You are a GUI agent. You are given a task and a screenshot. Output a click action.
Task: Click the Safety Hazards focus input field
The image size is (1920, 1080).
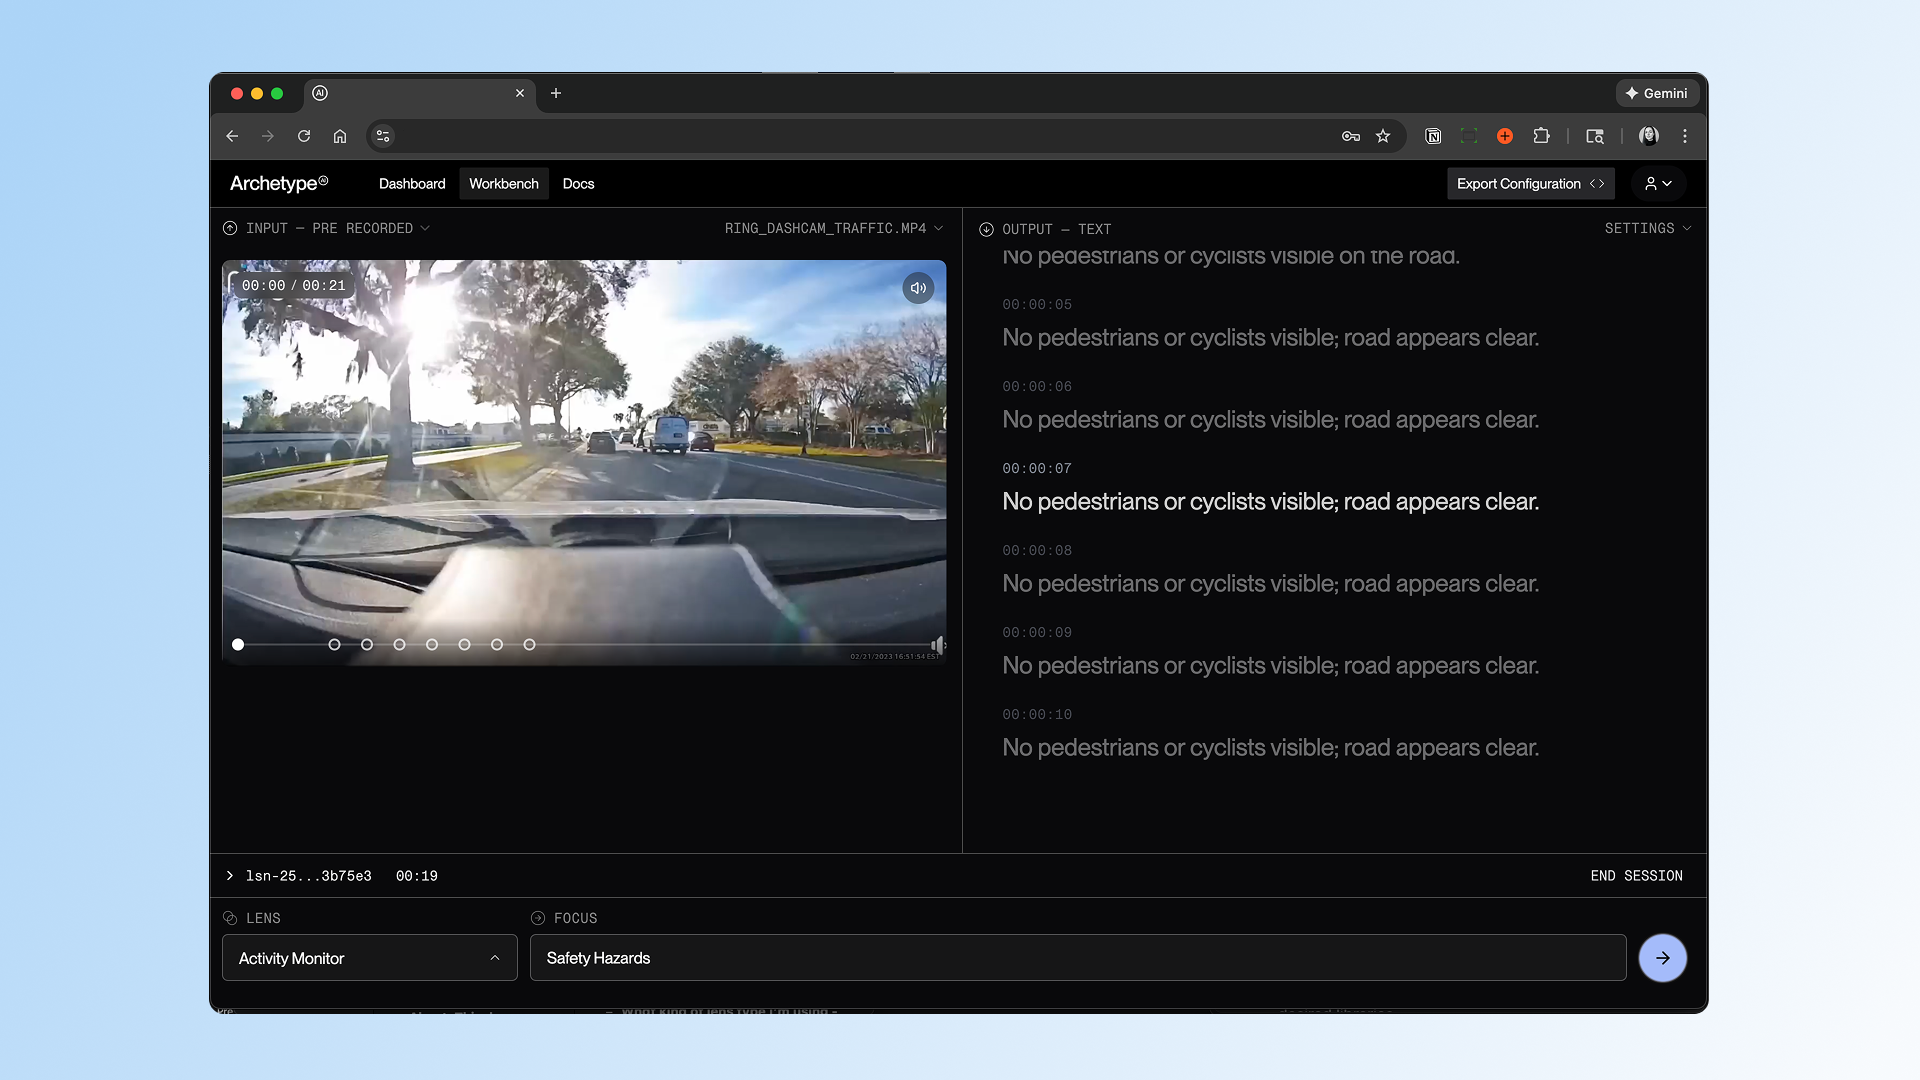point(1077,958)
